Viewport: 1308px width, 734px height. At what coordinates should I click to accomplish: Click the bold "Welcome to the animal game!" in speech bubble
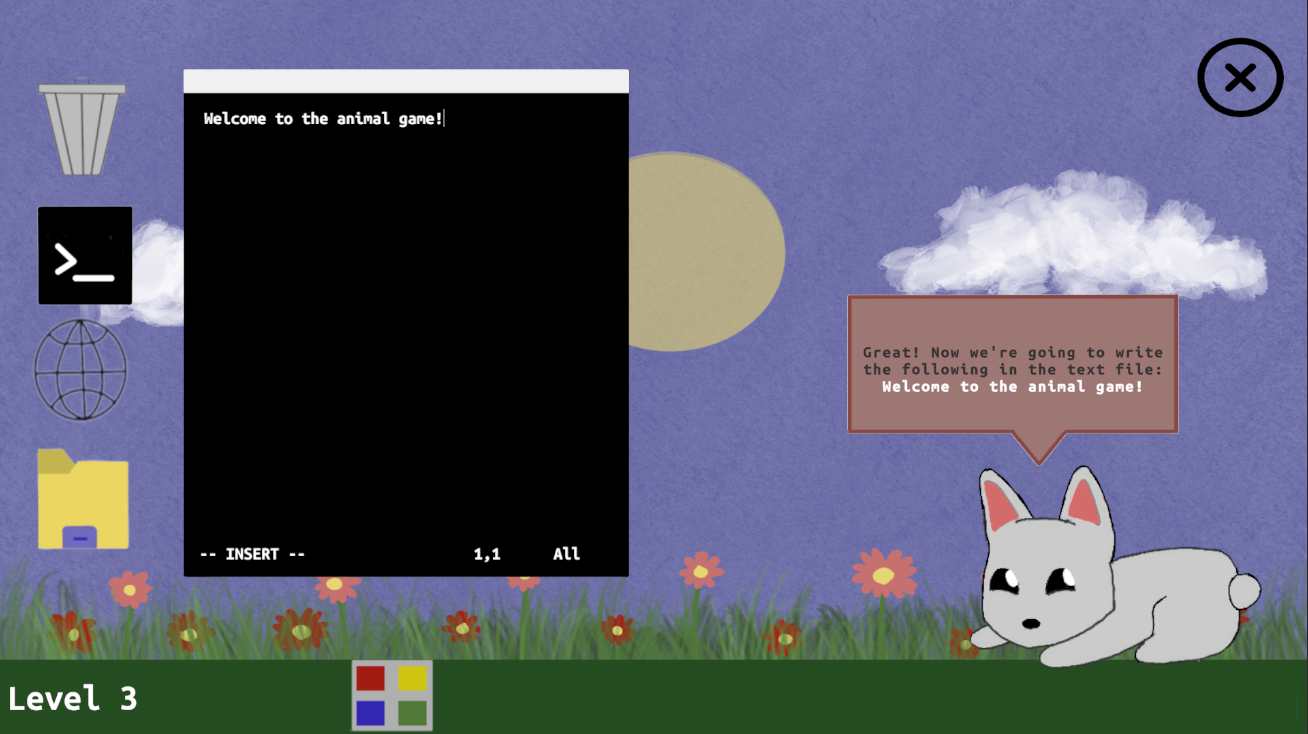[x=1012, y=386]
